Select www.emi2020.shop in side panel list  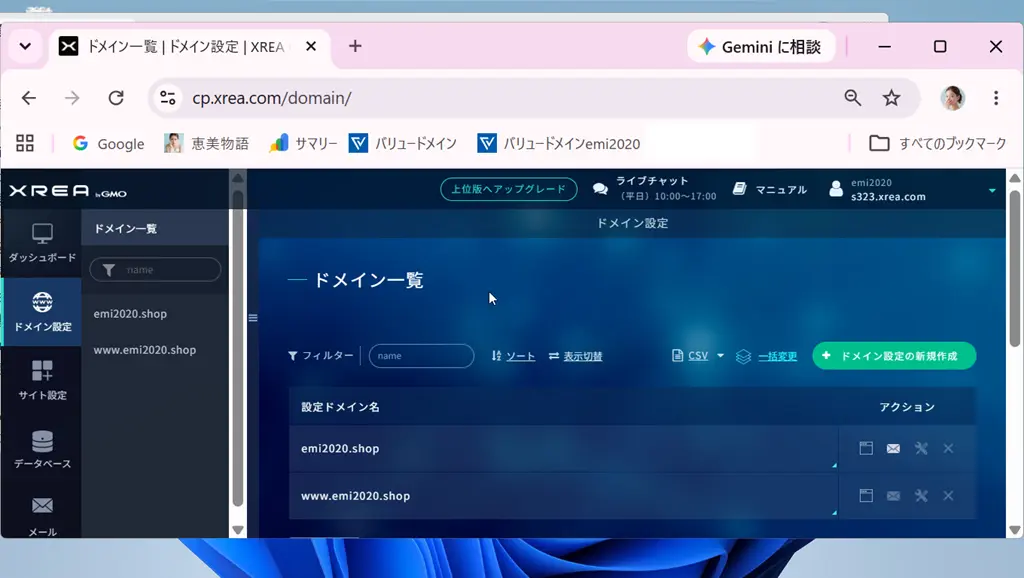(x=144, y=350)
